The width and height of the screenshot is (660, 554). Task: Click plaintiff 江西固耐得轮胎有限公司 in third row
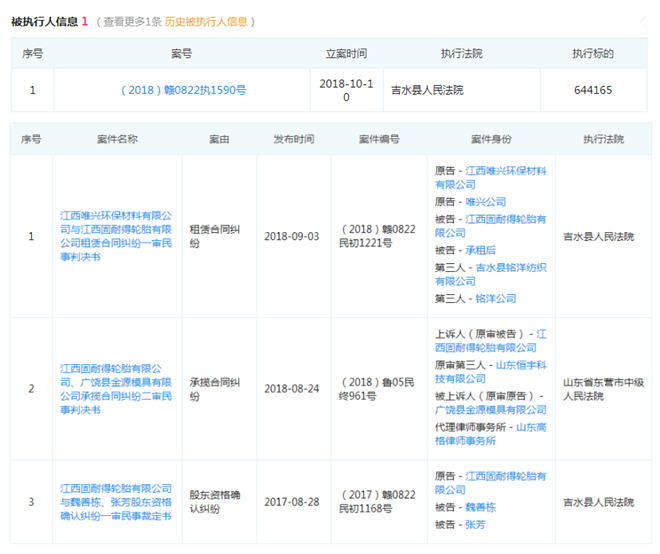tap(491, 483)
